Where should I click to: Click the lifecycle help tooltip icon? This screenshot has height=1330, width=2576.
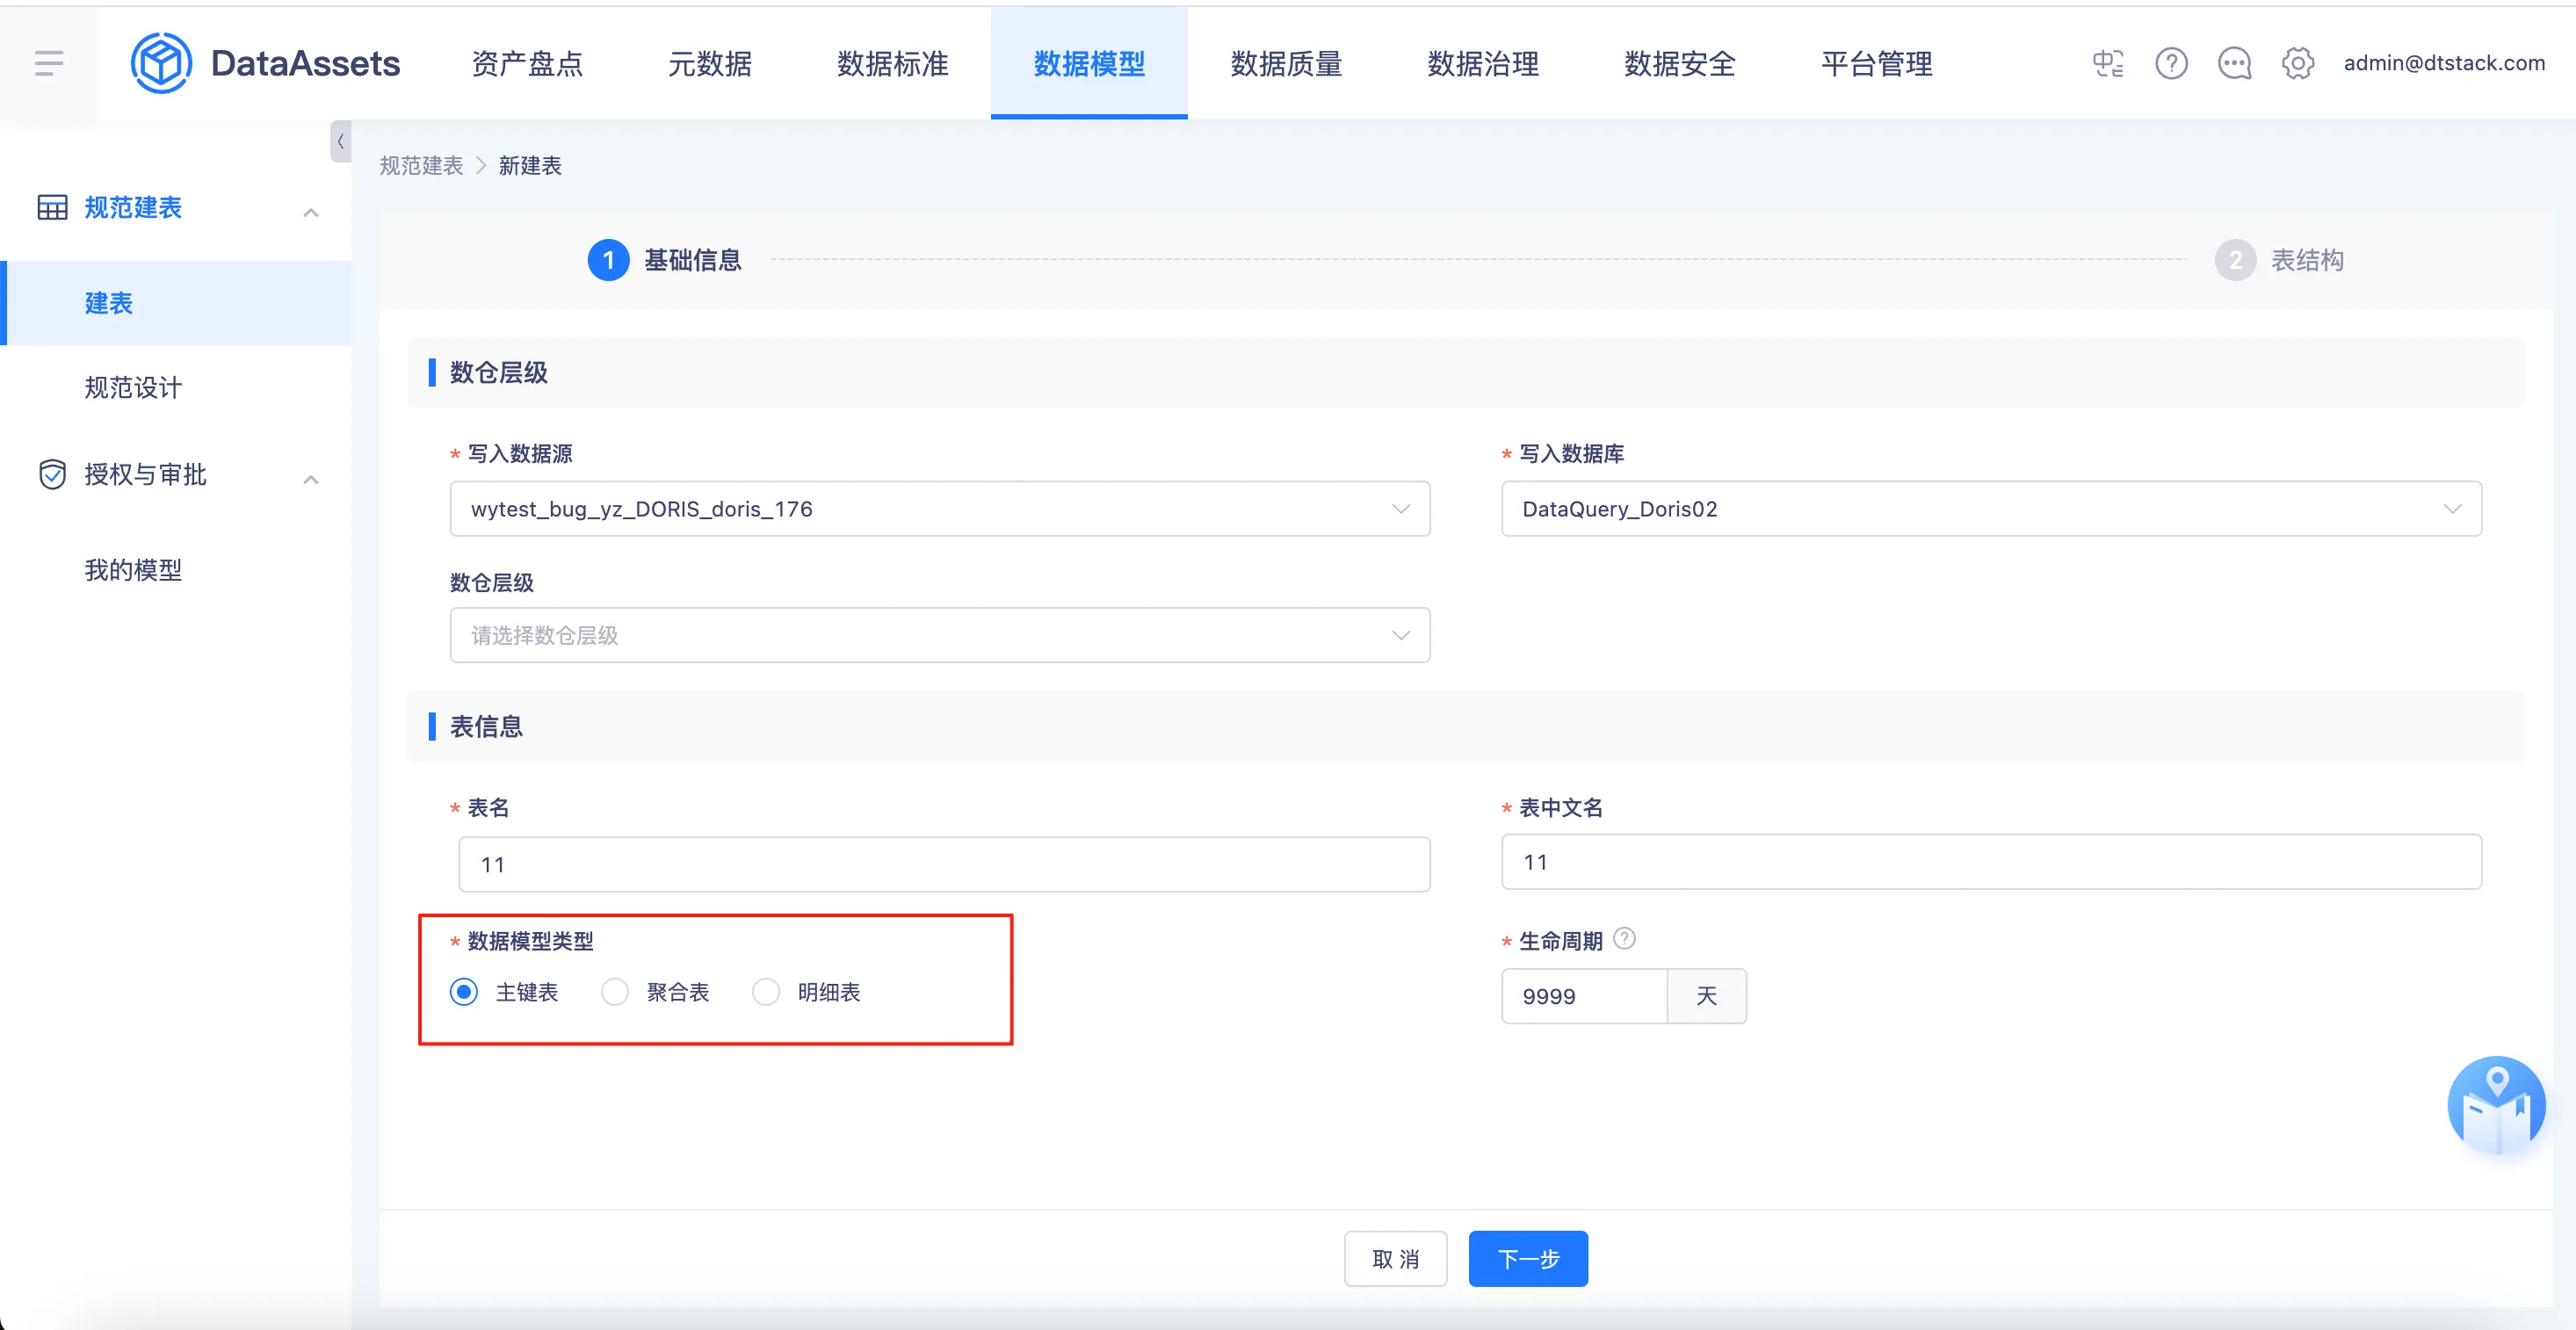tap(1625, 938)
